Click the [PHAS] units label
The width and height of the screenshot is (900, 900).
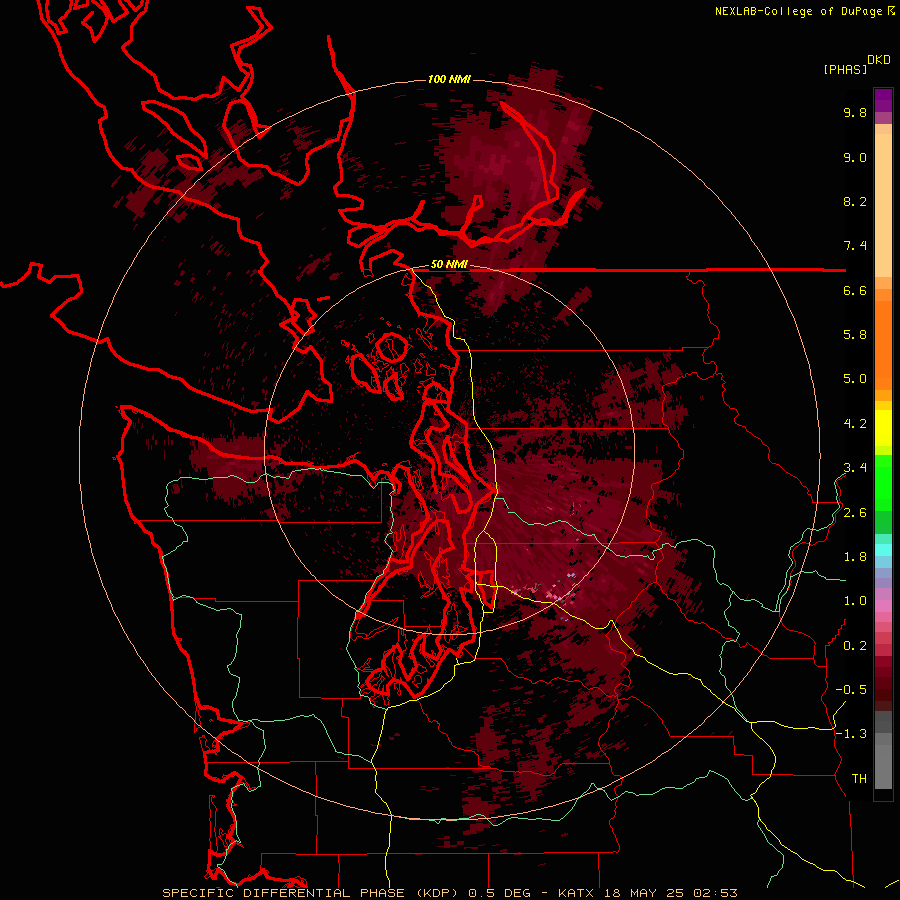pos(845,69)
